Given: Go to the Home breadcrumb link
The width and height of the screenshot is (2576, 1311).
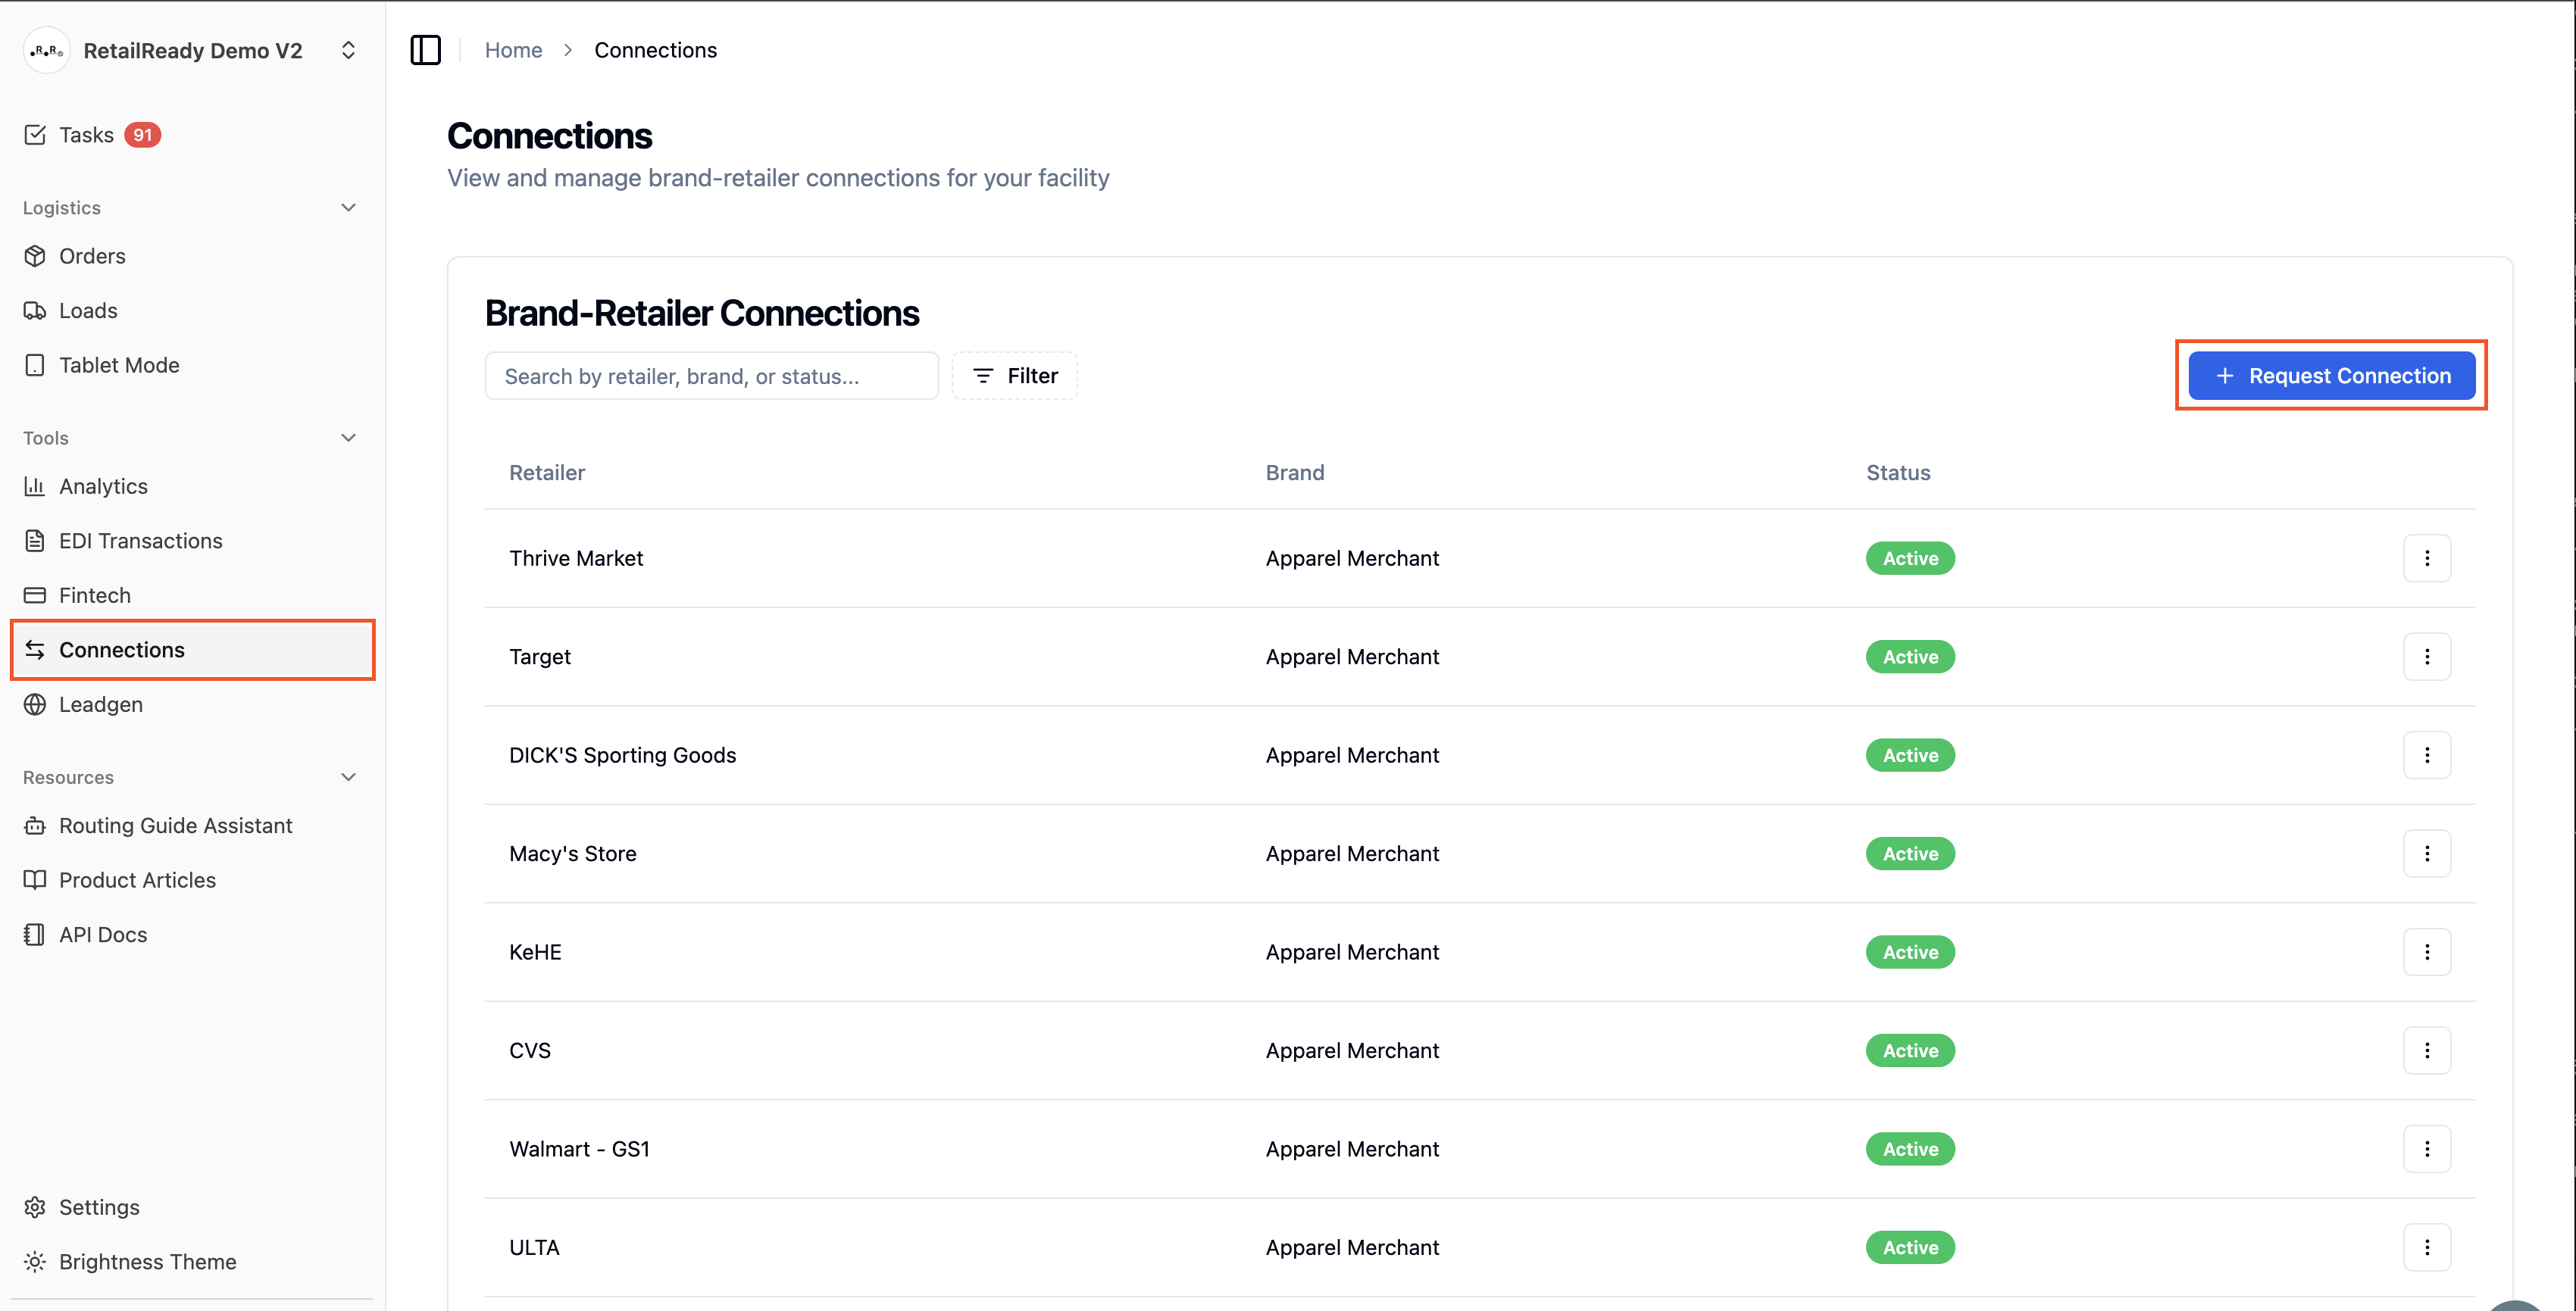Looking at the screenshot, I should click(513, 50).
